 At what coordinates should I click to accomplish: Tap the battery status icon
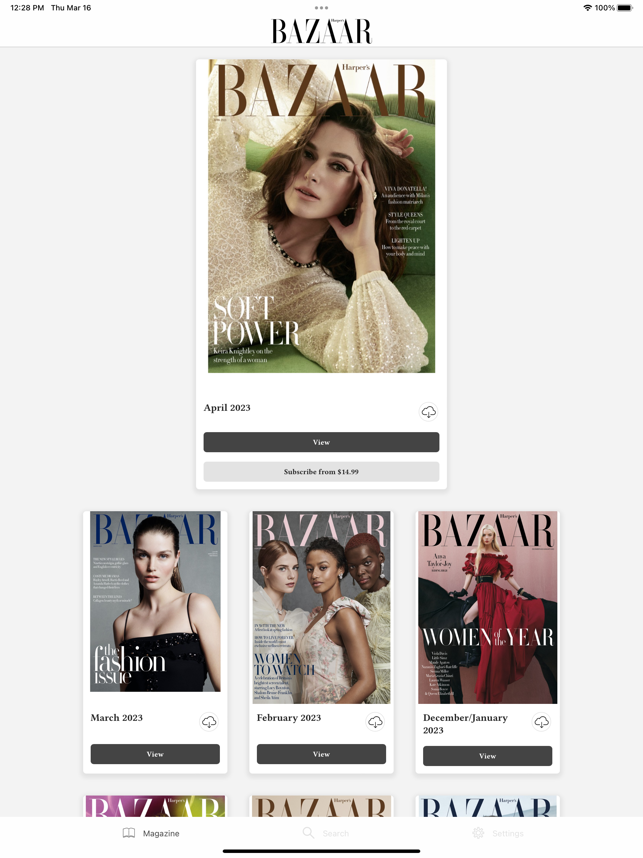(624, 8)
